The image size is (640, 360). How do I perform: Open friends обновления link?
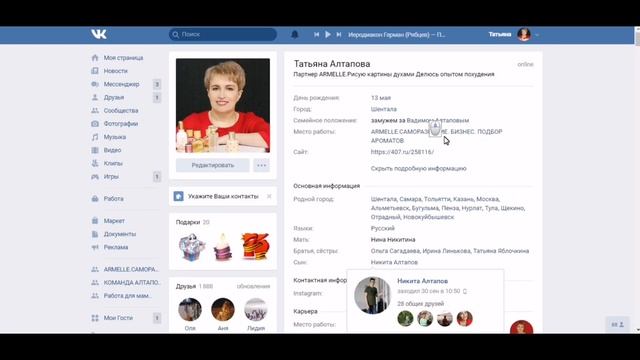point(253,286)
